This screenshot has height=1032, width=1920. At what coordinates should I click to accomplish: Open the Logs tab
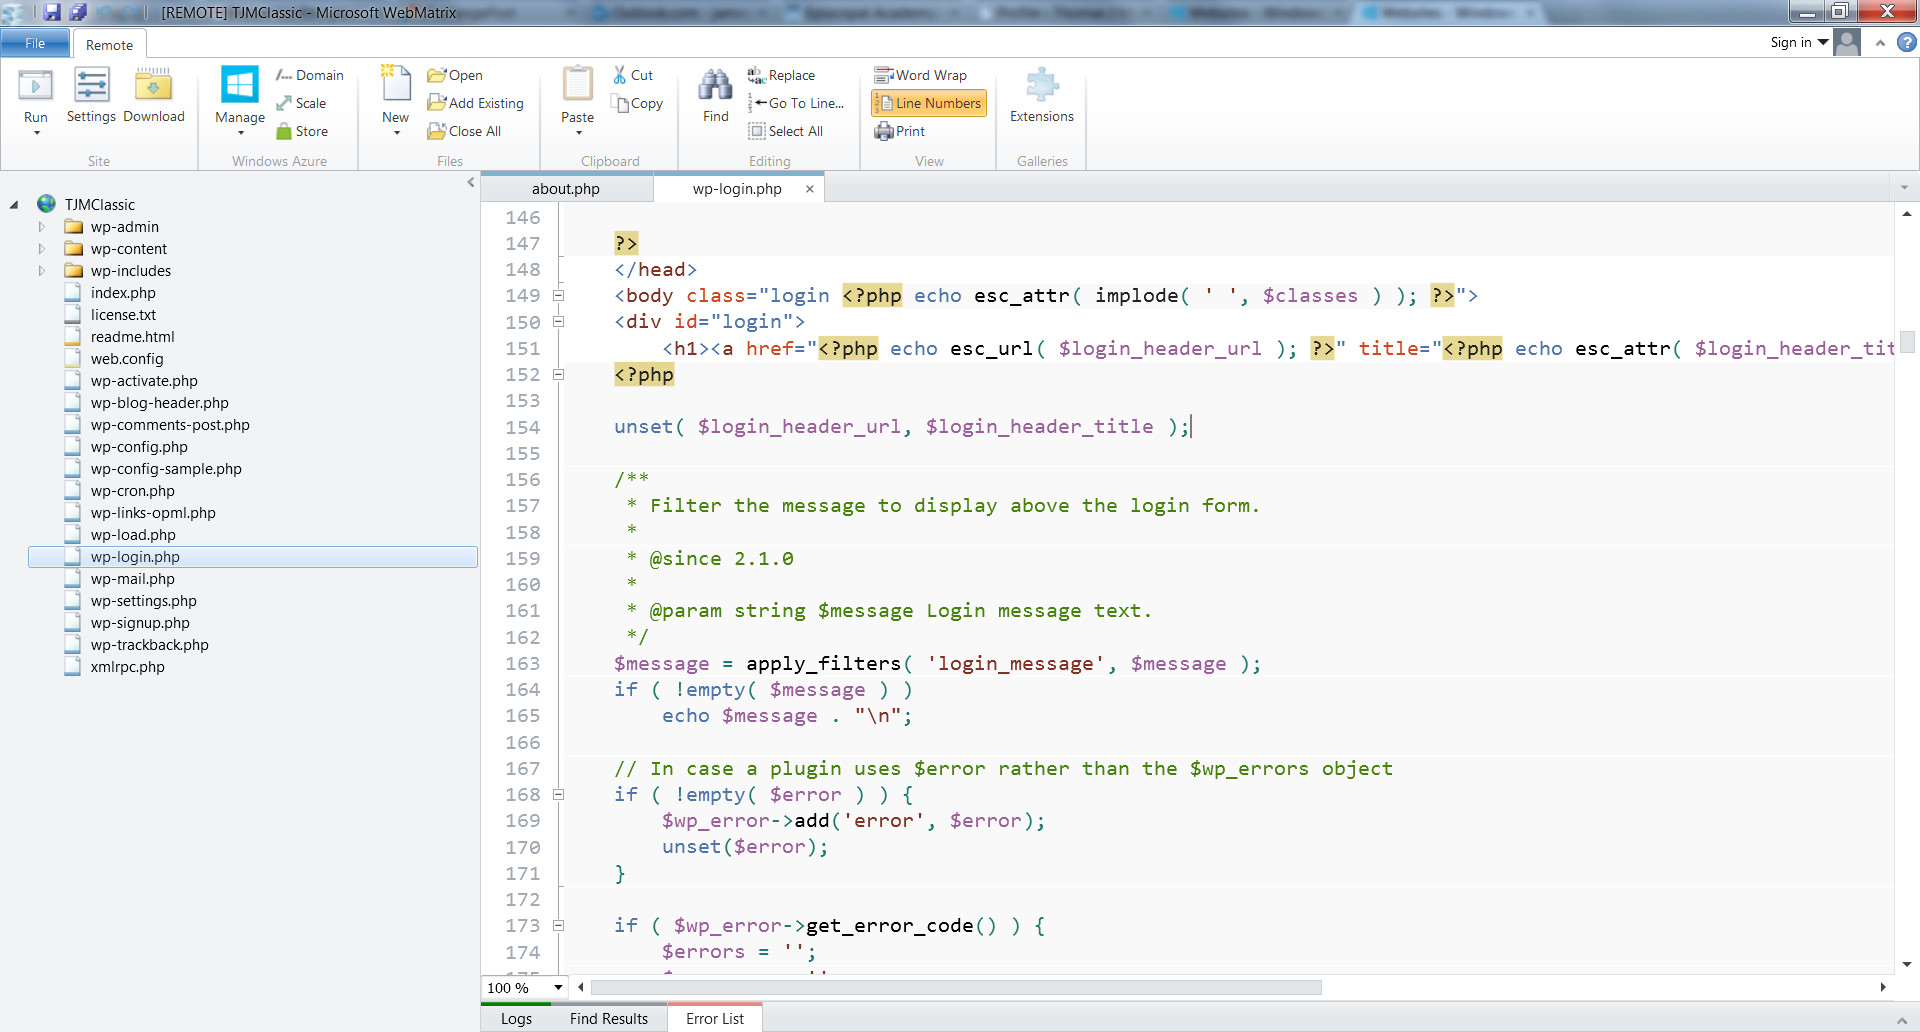pos(516,1019)
